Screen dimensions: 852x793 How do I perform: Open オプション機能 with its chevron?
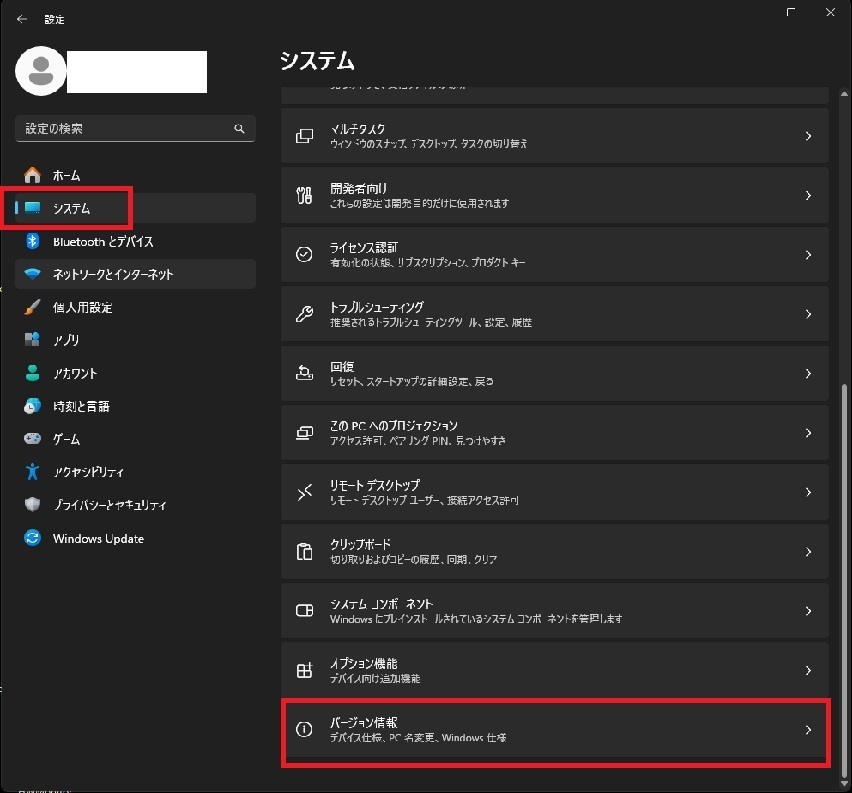click(x=809, y=670)
